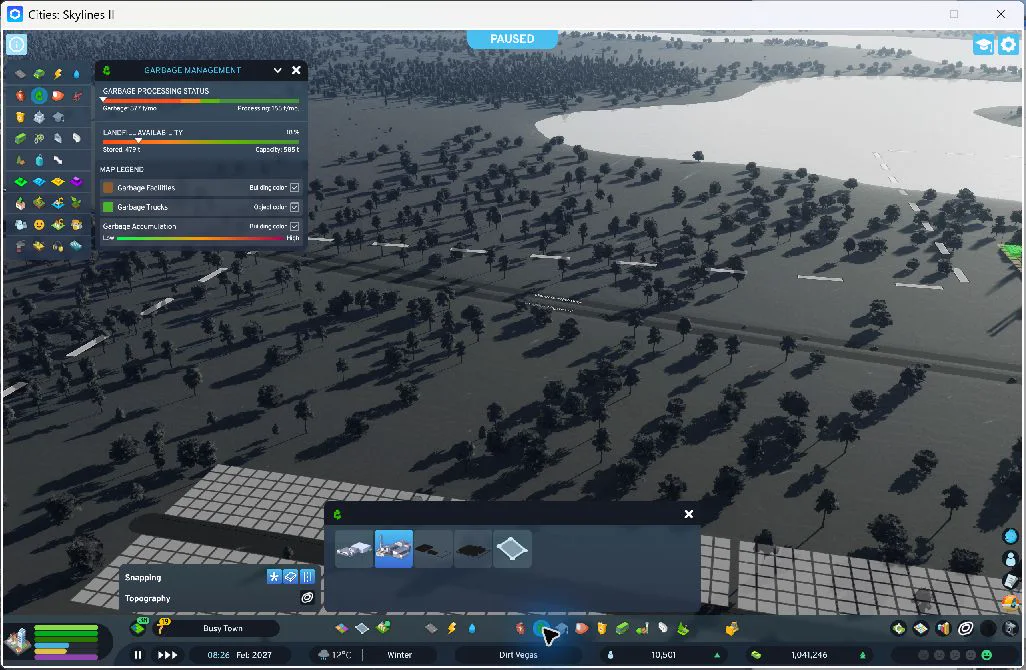
Task: Click green Garbage Trucks color swatch
Action: [108, 207]
